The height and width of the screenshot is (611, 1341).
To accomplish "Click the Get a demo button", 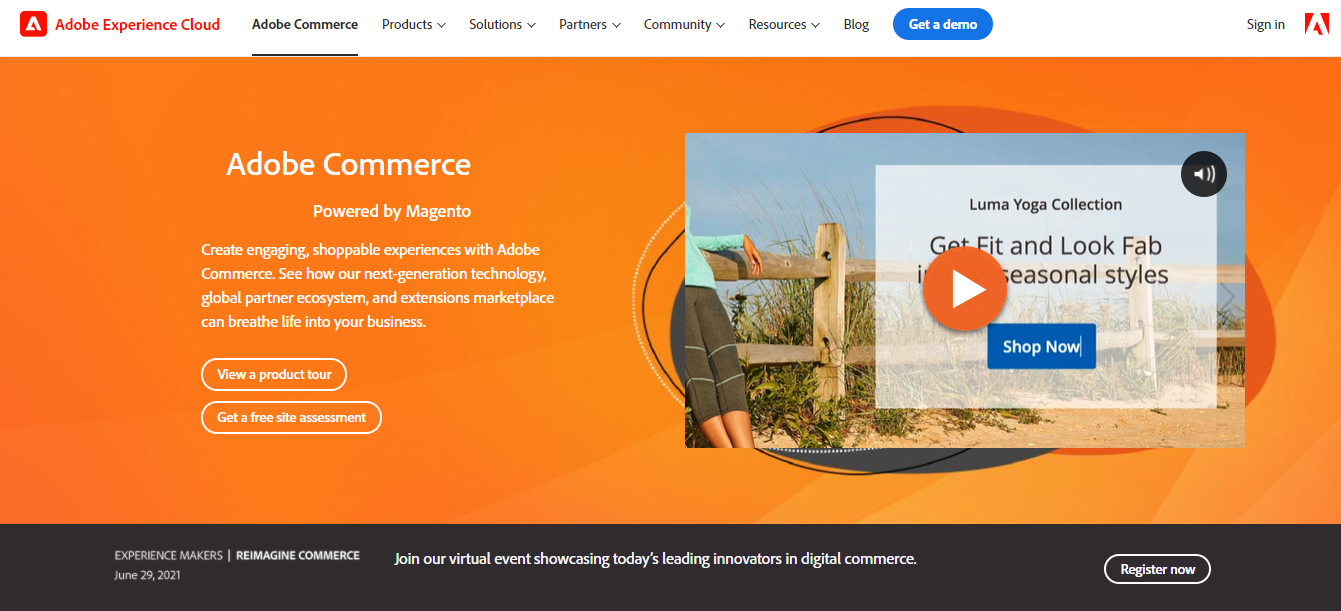I will point(943,24).
